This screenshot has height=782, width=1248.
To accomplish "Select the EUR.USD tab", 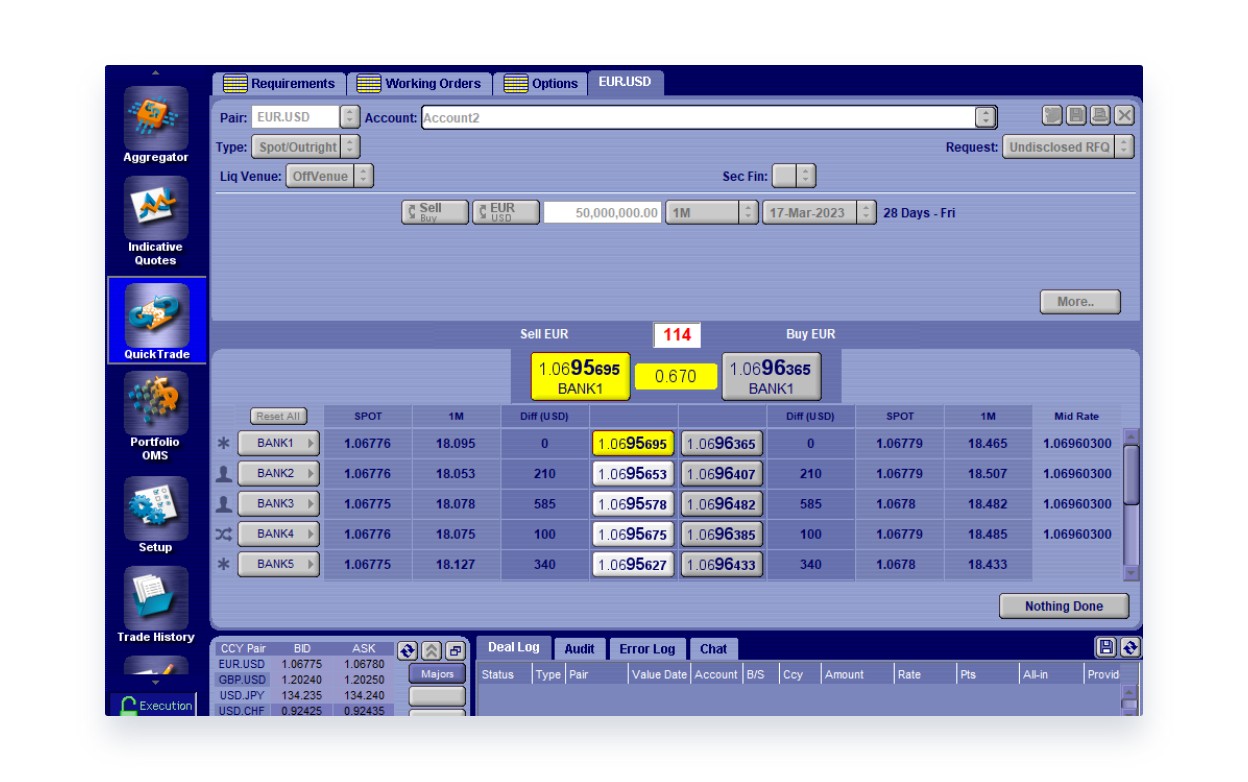I will tap(625, 83).
